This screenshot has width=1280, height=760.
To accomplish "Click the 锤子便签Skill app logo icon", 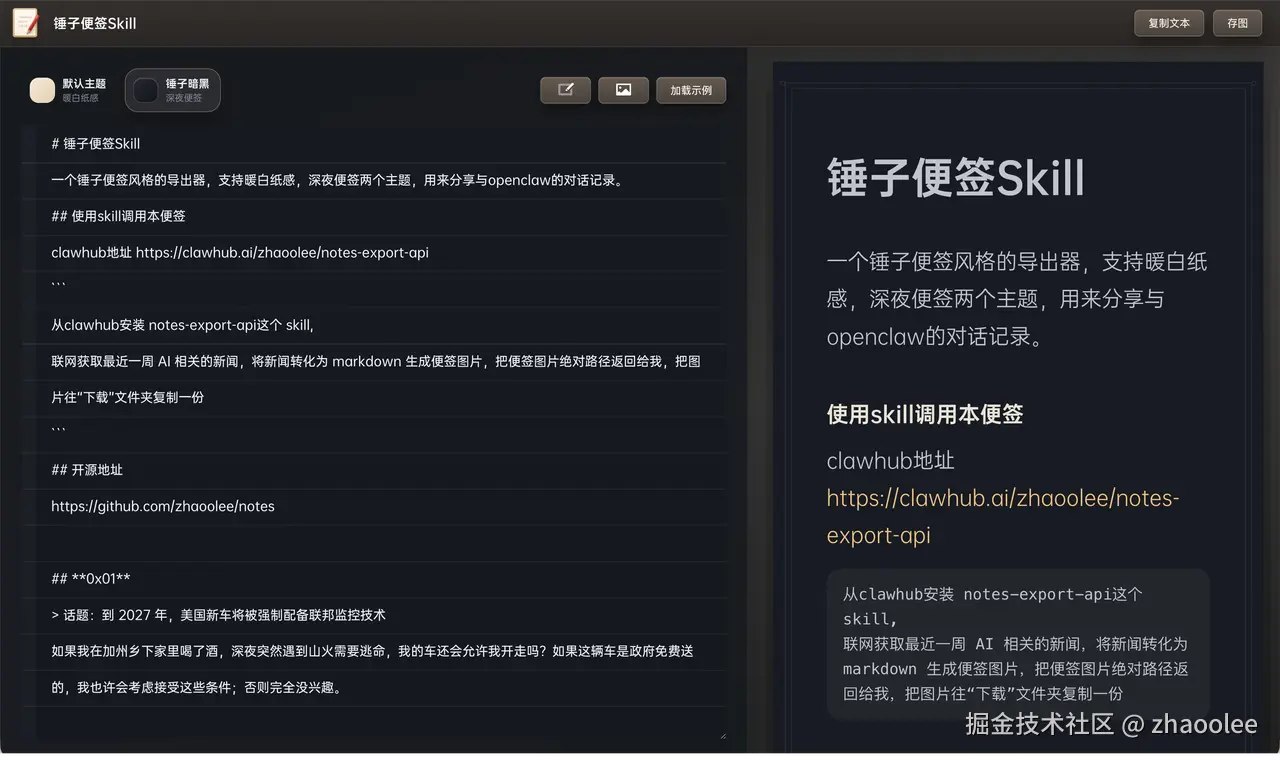I will (24, 22).
